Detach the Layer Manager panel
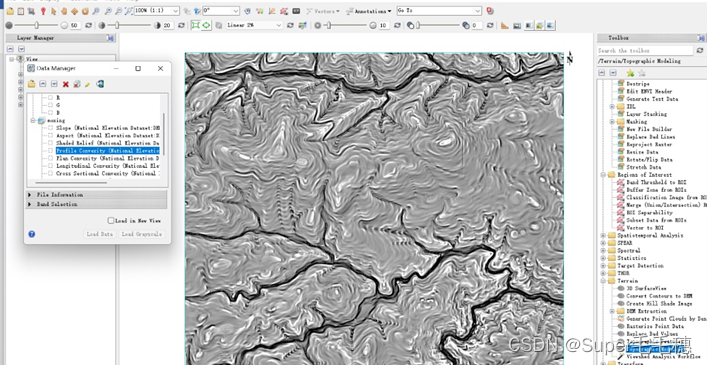Viewport: 707px width, 365px height. [110, 38]
